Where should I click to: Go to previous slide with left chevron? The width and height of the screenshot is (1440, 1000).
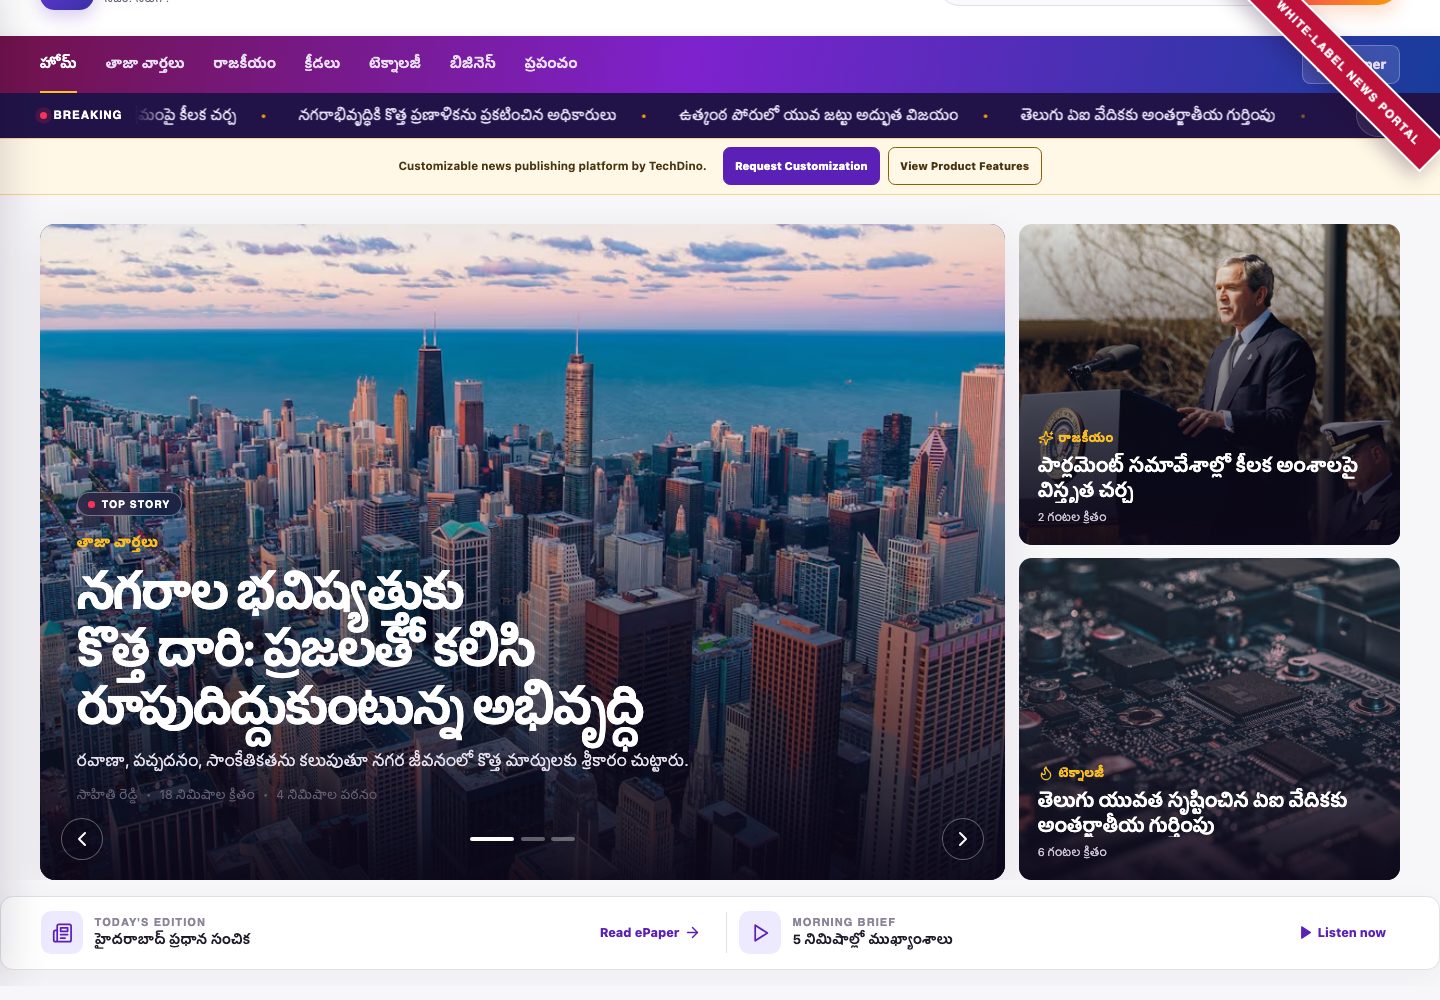tap(82, 839)
